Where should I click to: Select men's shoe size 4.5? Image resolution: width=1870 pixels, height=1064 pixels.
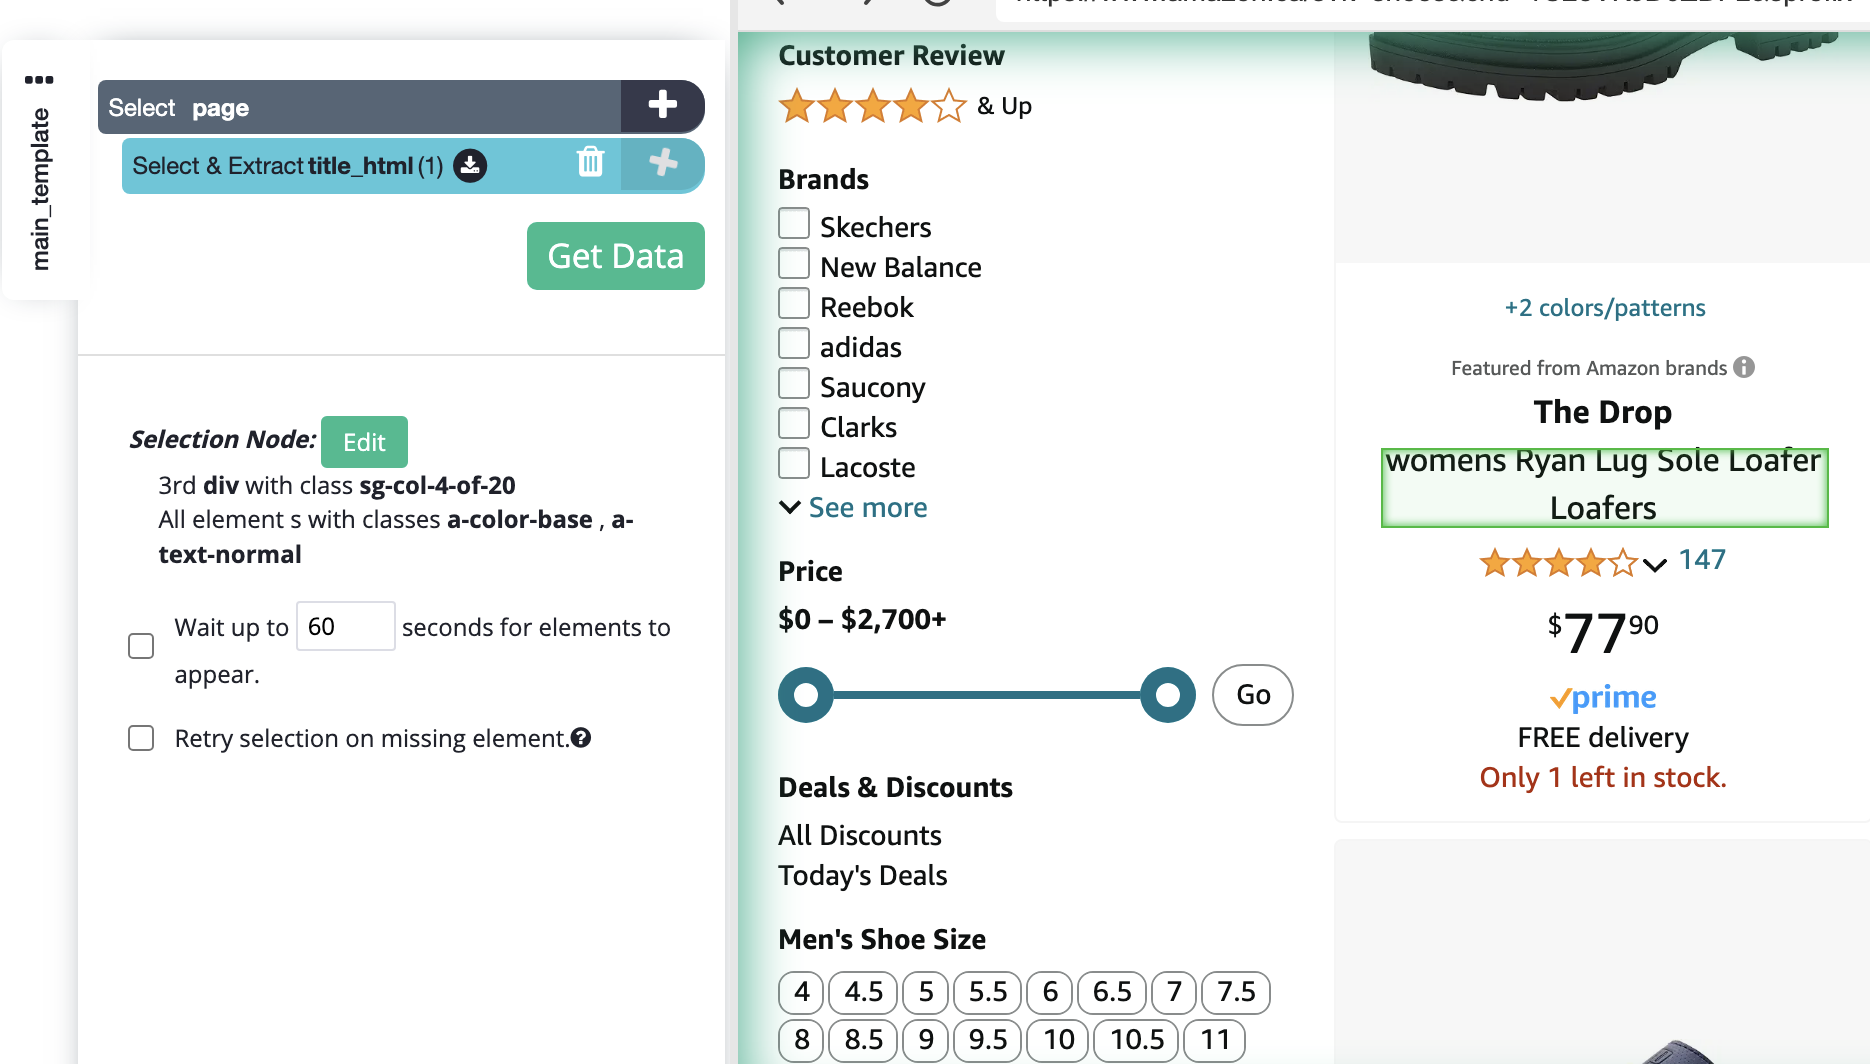(863, 992)
